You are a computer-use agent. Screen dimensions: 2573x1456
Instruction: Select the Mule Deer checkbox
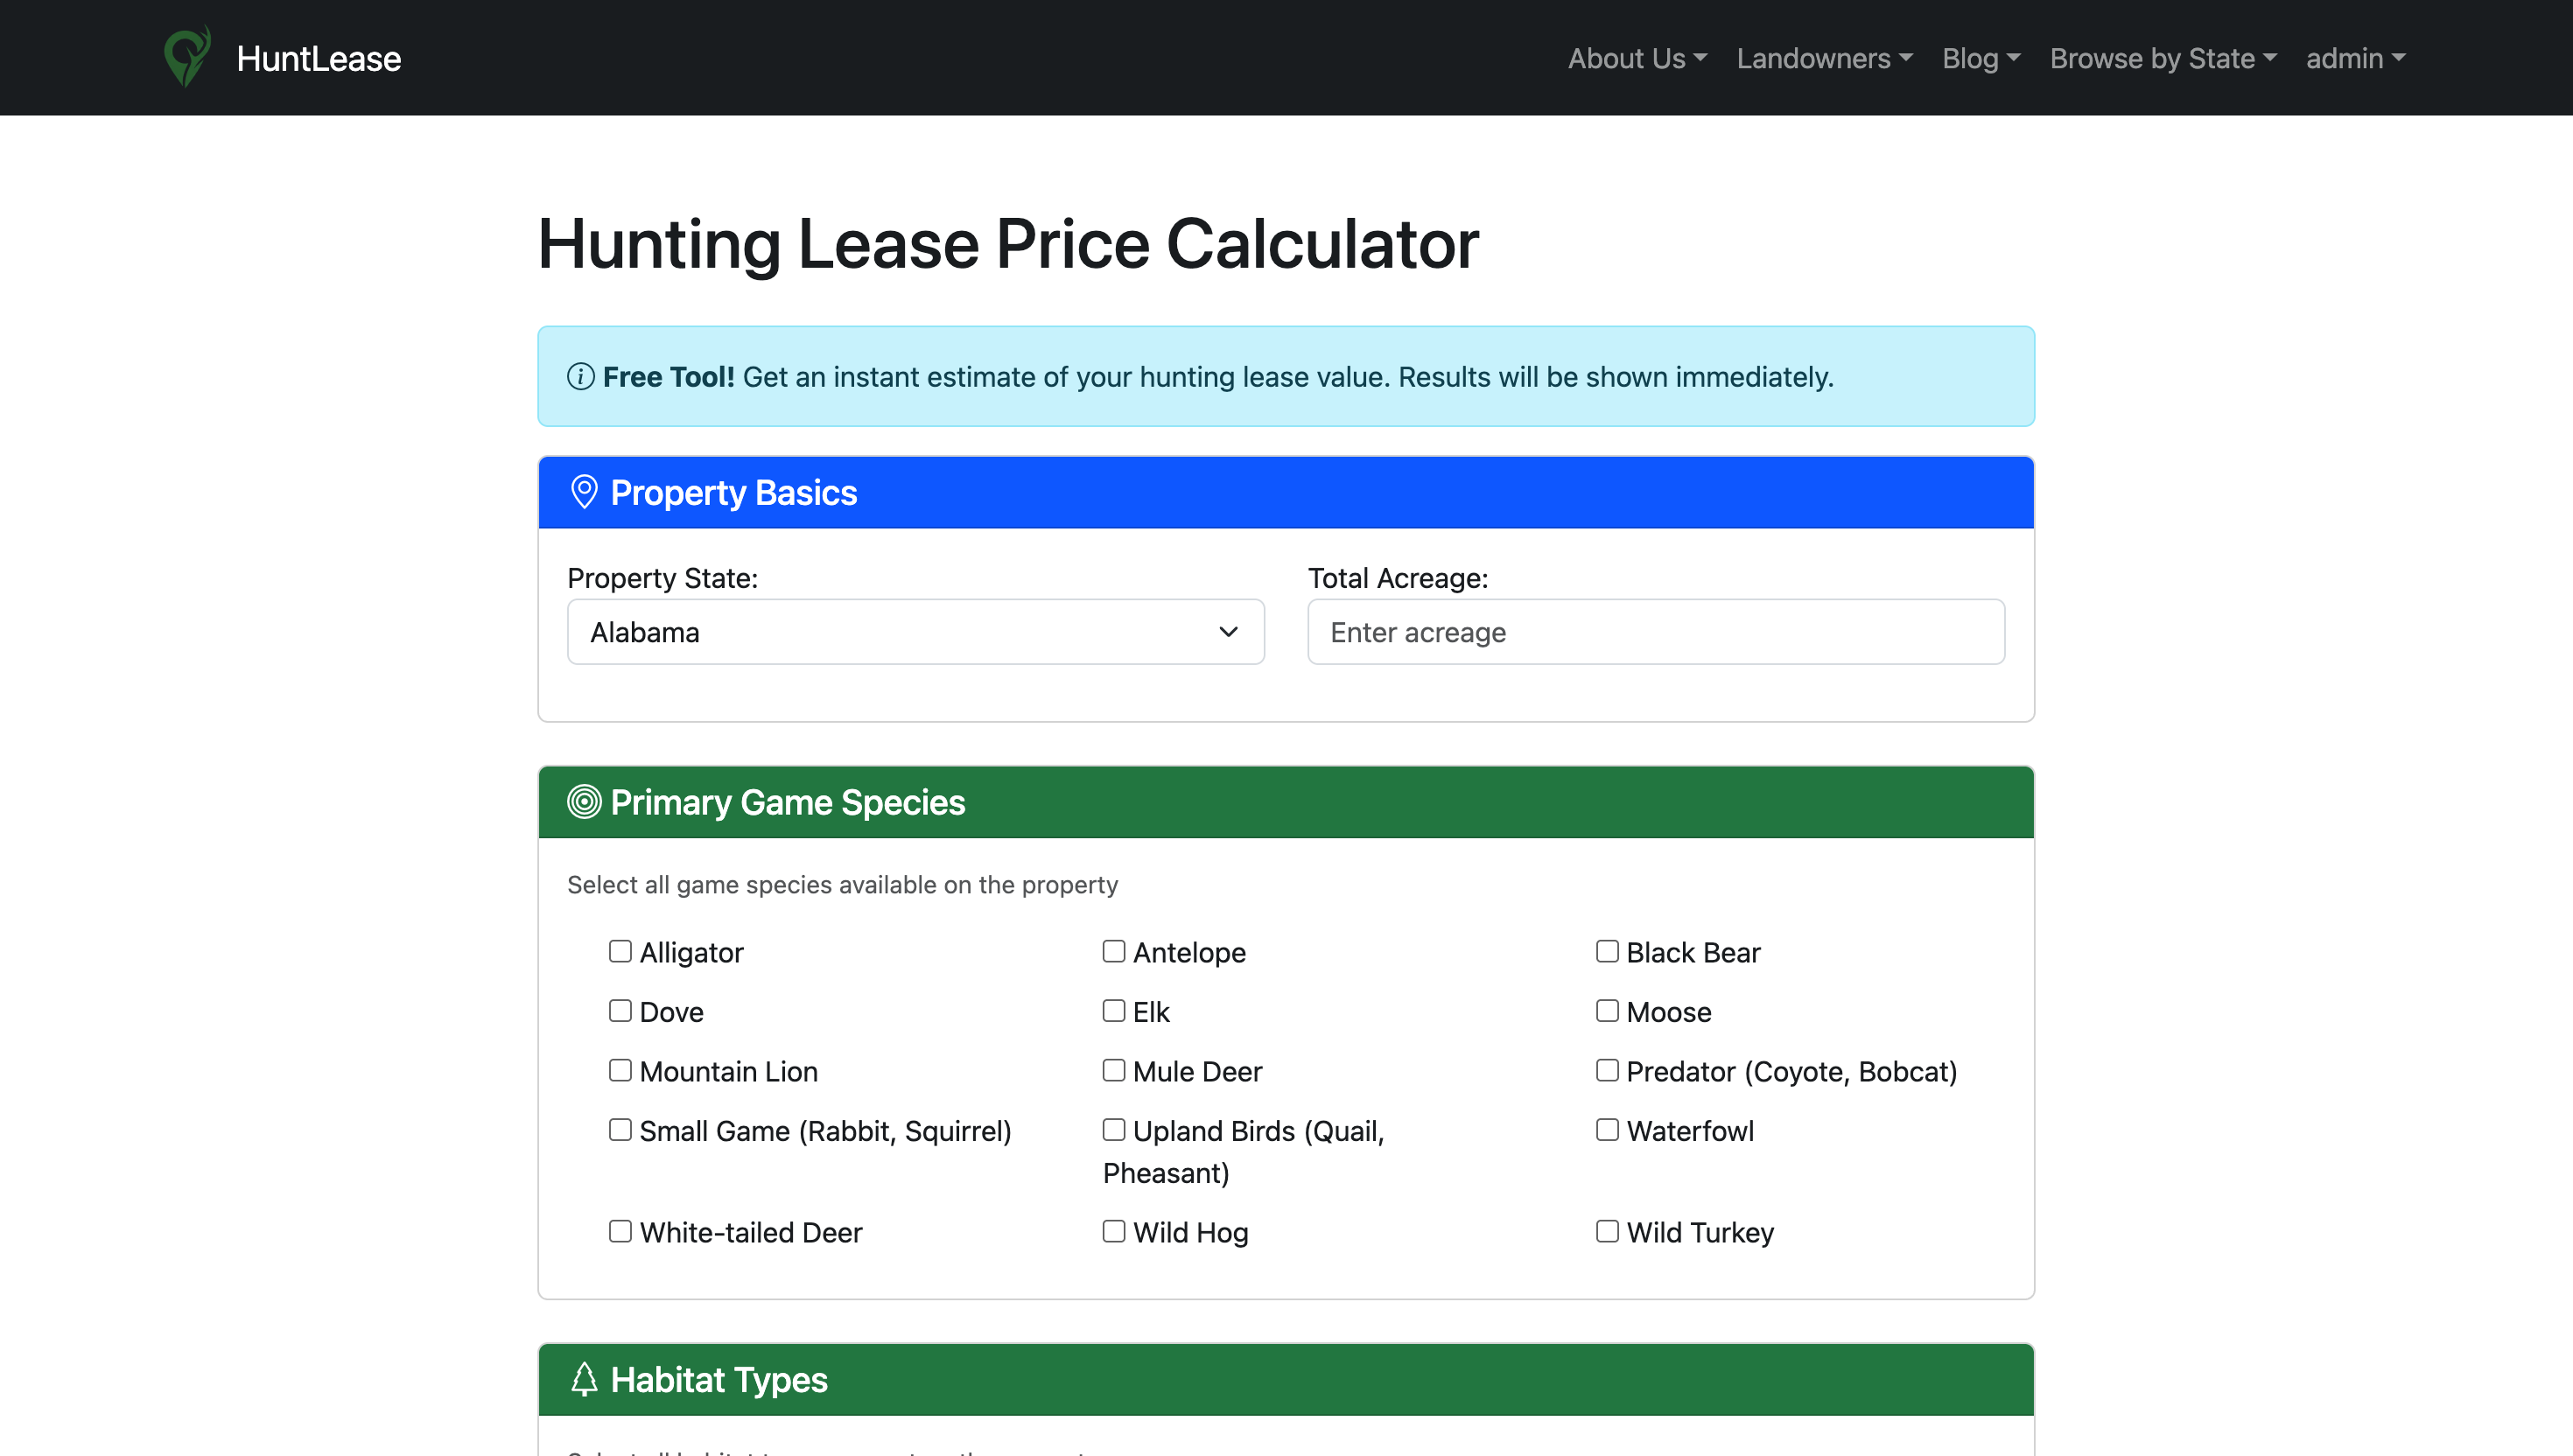tap(1113, 1070)
